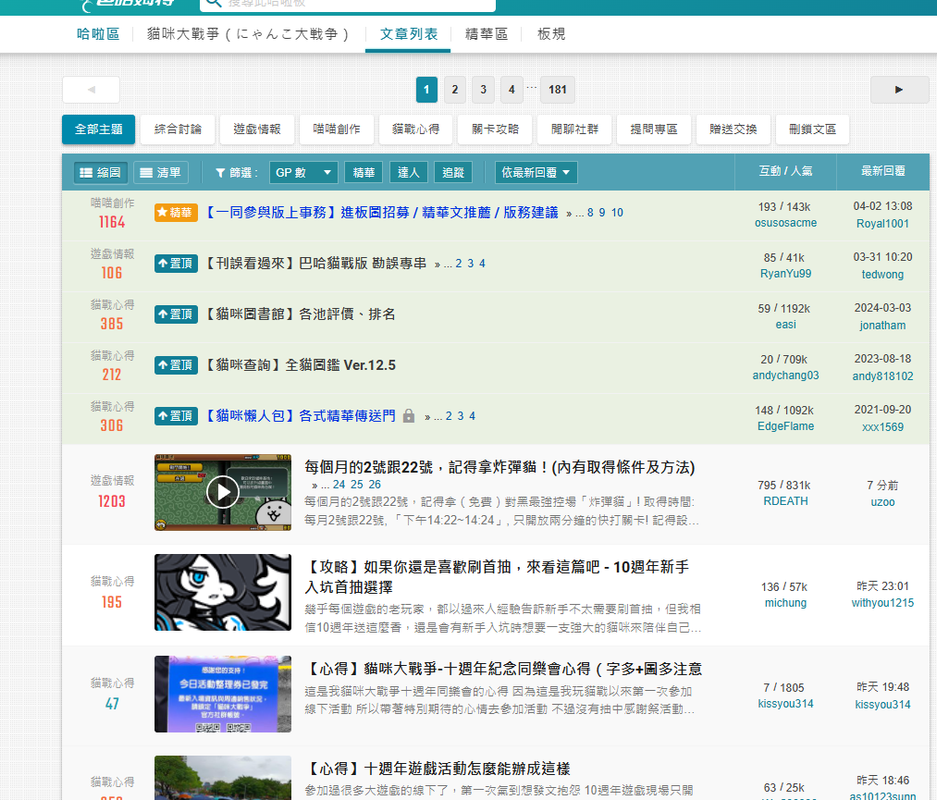Open the 哈啦區 nav item

click(x=99, y=34)
